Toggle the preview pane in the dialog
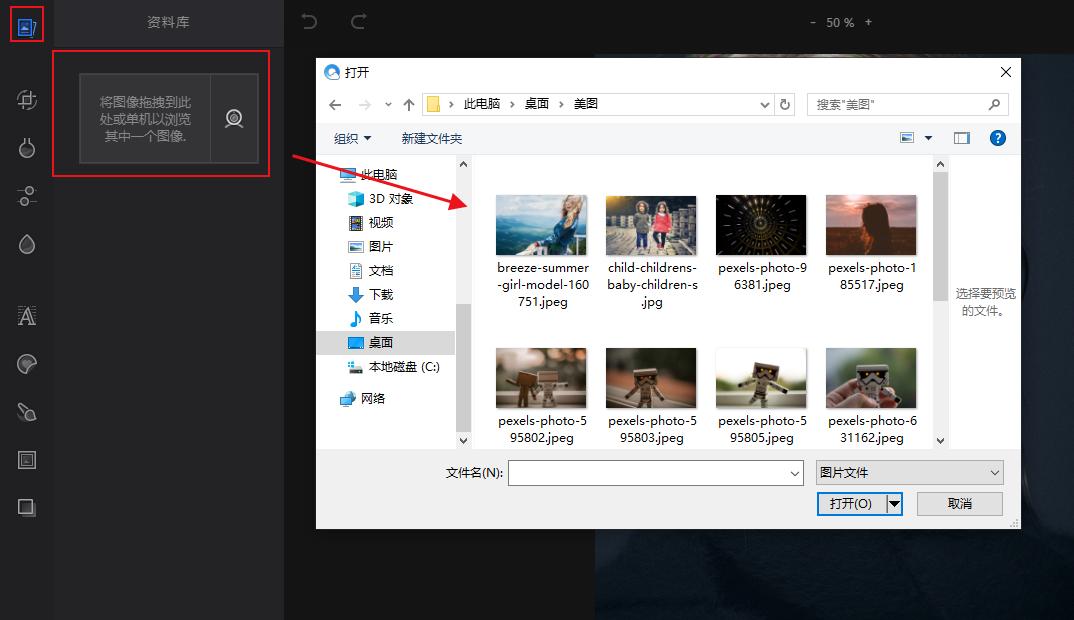 [961, 137]
